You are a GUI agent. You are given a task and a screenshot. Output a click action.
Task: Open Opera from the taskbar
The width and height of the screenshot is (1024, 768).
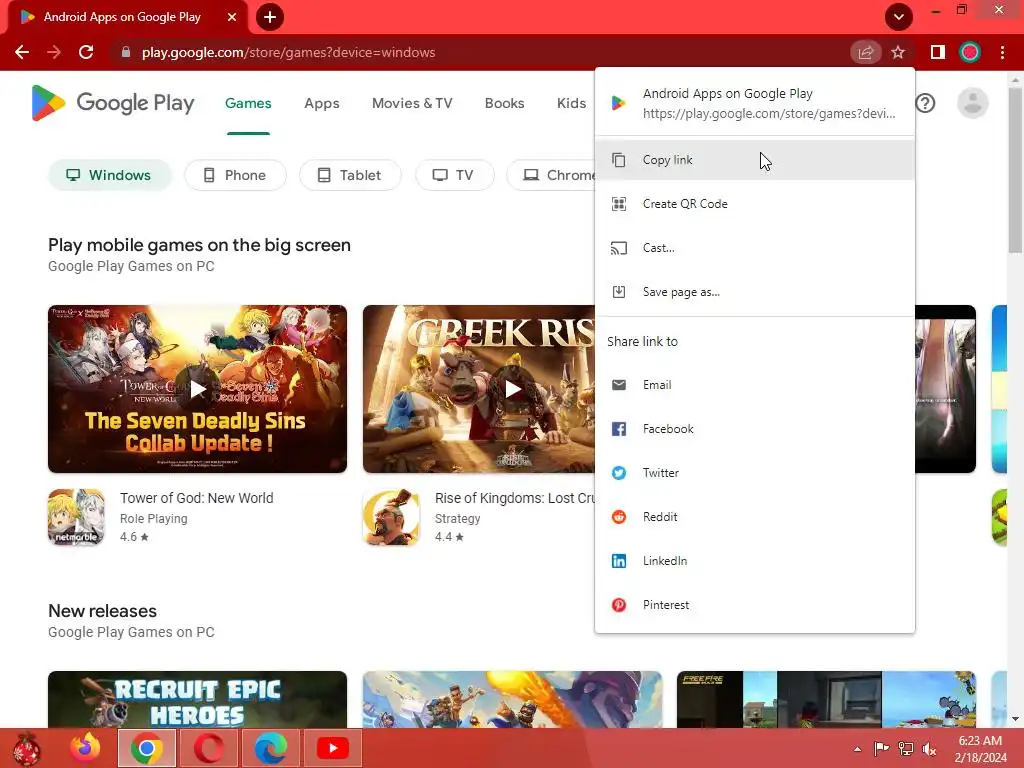(208, 748)
